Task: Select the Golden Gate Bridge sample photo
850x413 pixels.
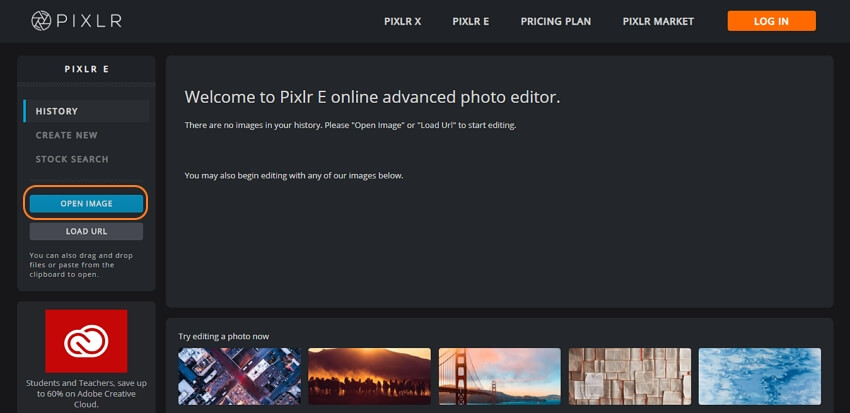Action: tap(499, 376)
